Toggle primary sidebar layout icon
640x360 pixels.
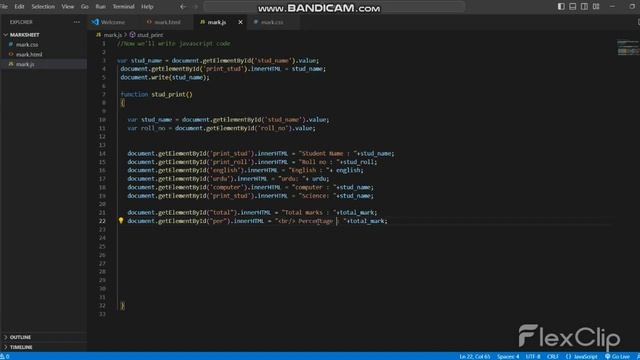pos(561,7)
